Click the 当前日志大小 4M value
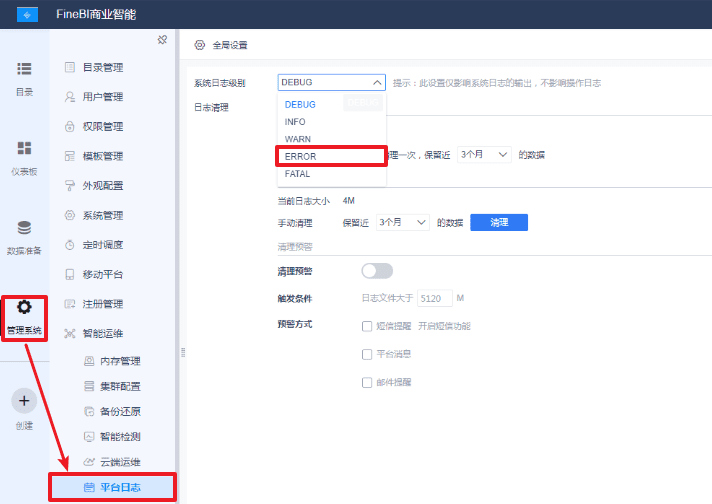Image resolution: width=712 pixels, height=504 pixels. point(348,201)
